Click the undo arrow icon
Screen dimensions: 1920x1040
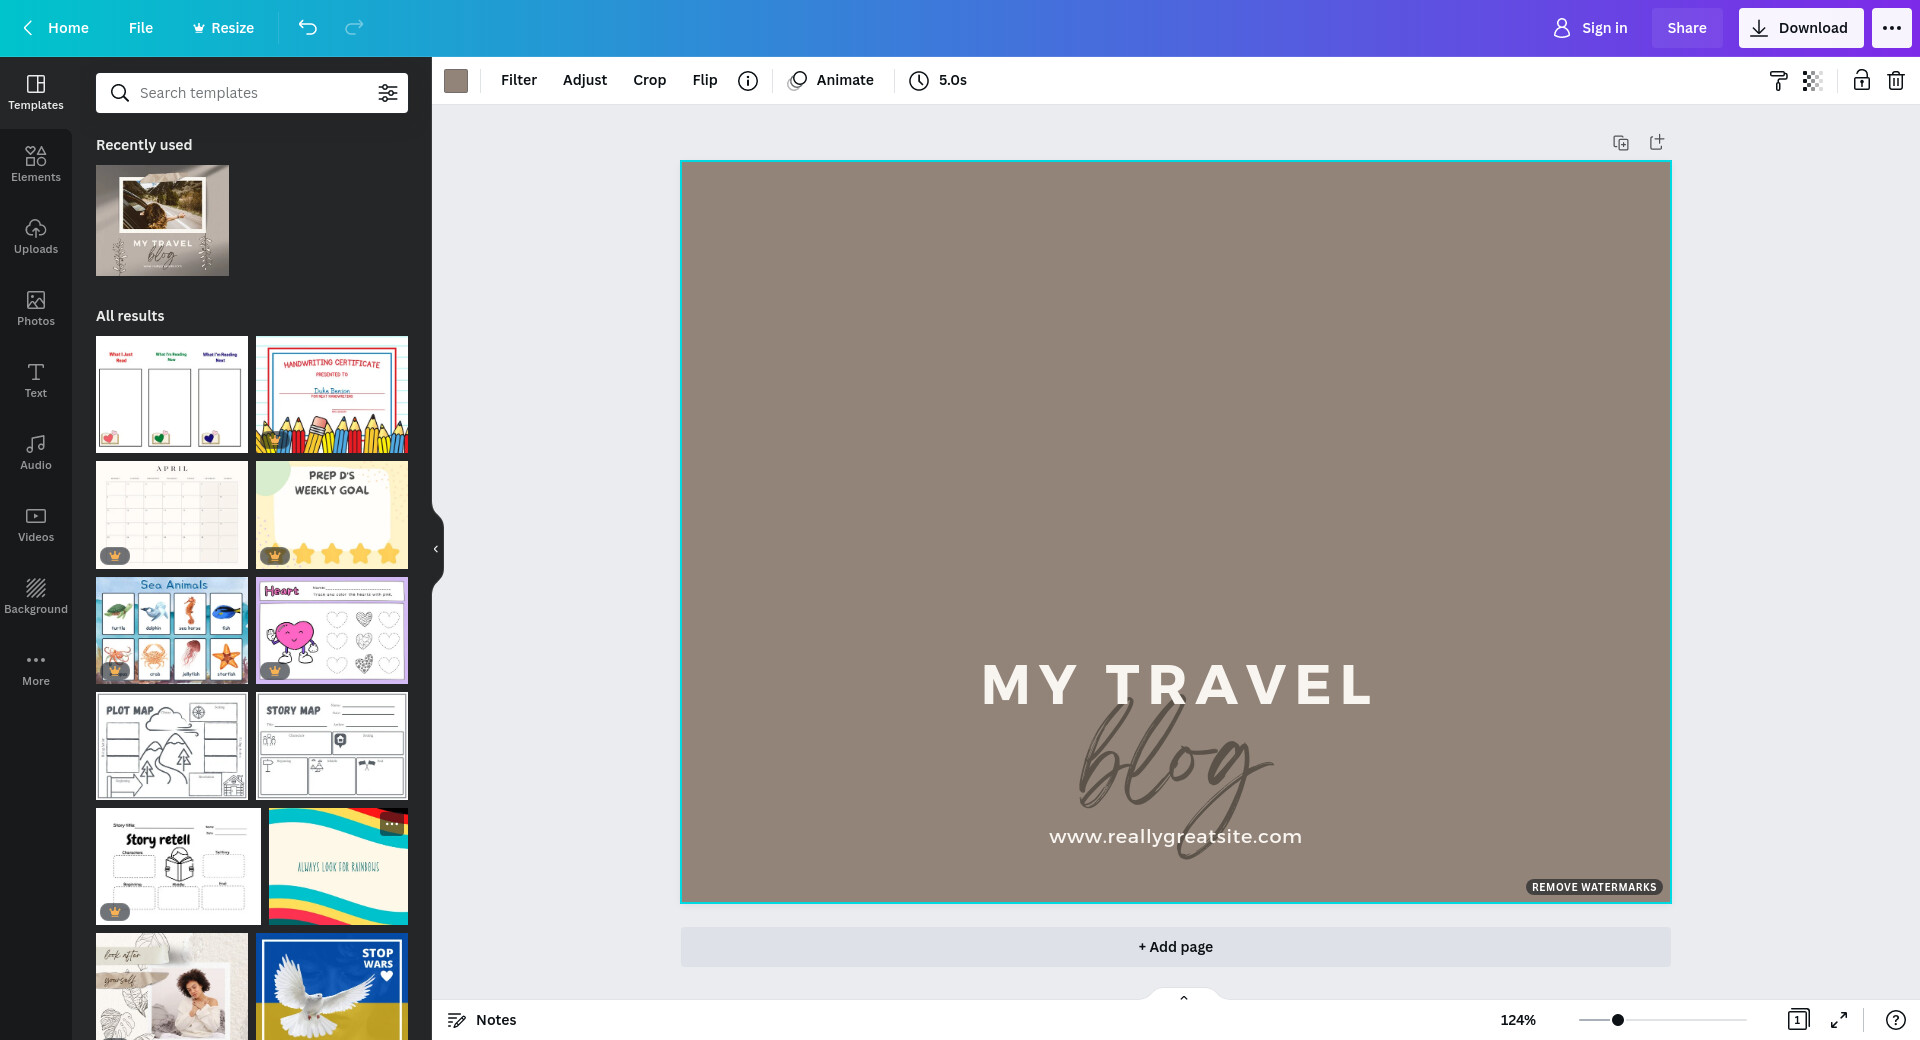pyautogui.click(x=307, y=28)
